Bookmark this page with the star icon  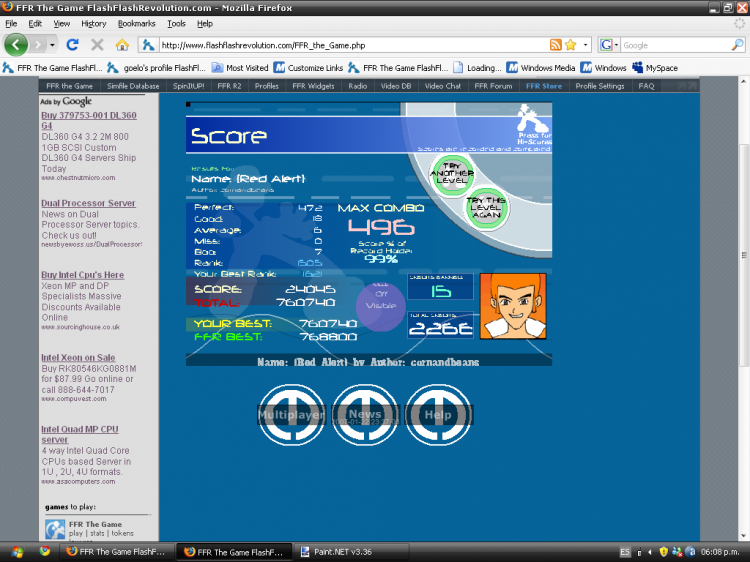571,45
